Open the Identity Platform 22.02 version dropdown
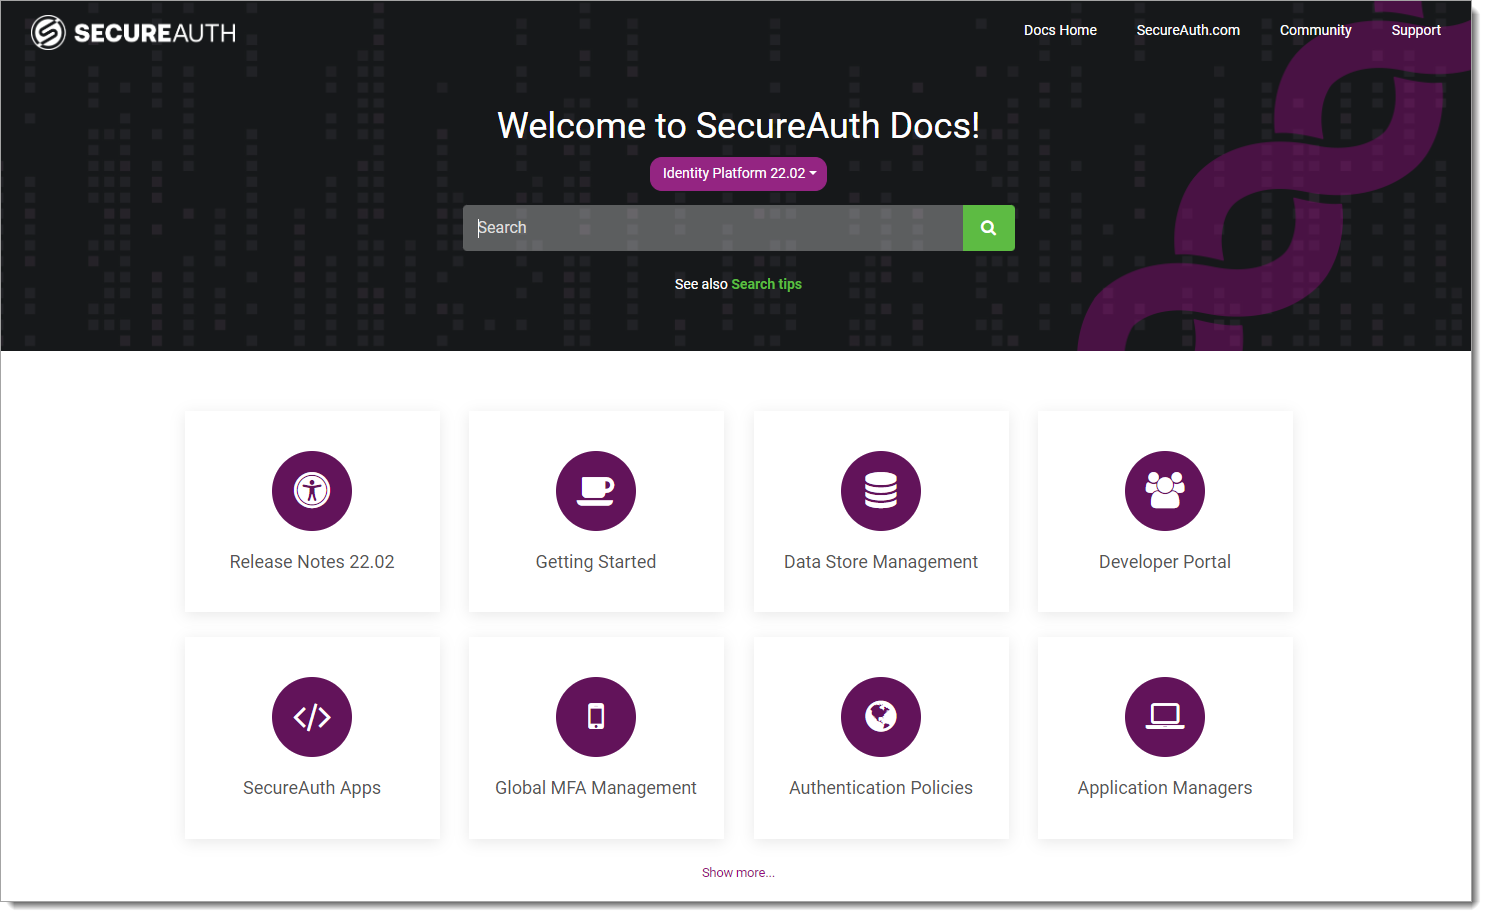Screen dimensions: 1487x917 (738, 173)
